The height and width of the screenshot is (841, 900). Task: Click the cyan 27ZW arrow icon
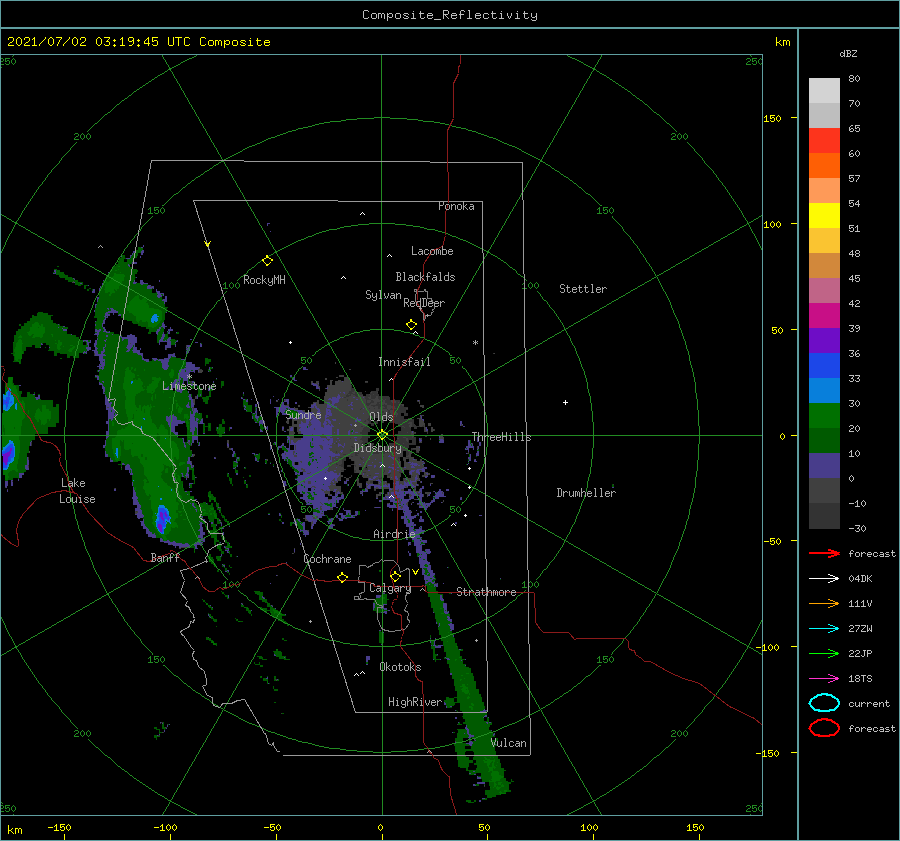pos(824,629)
